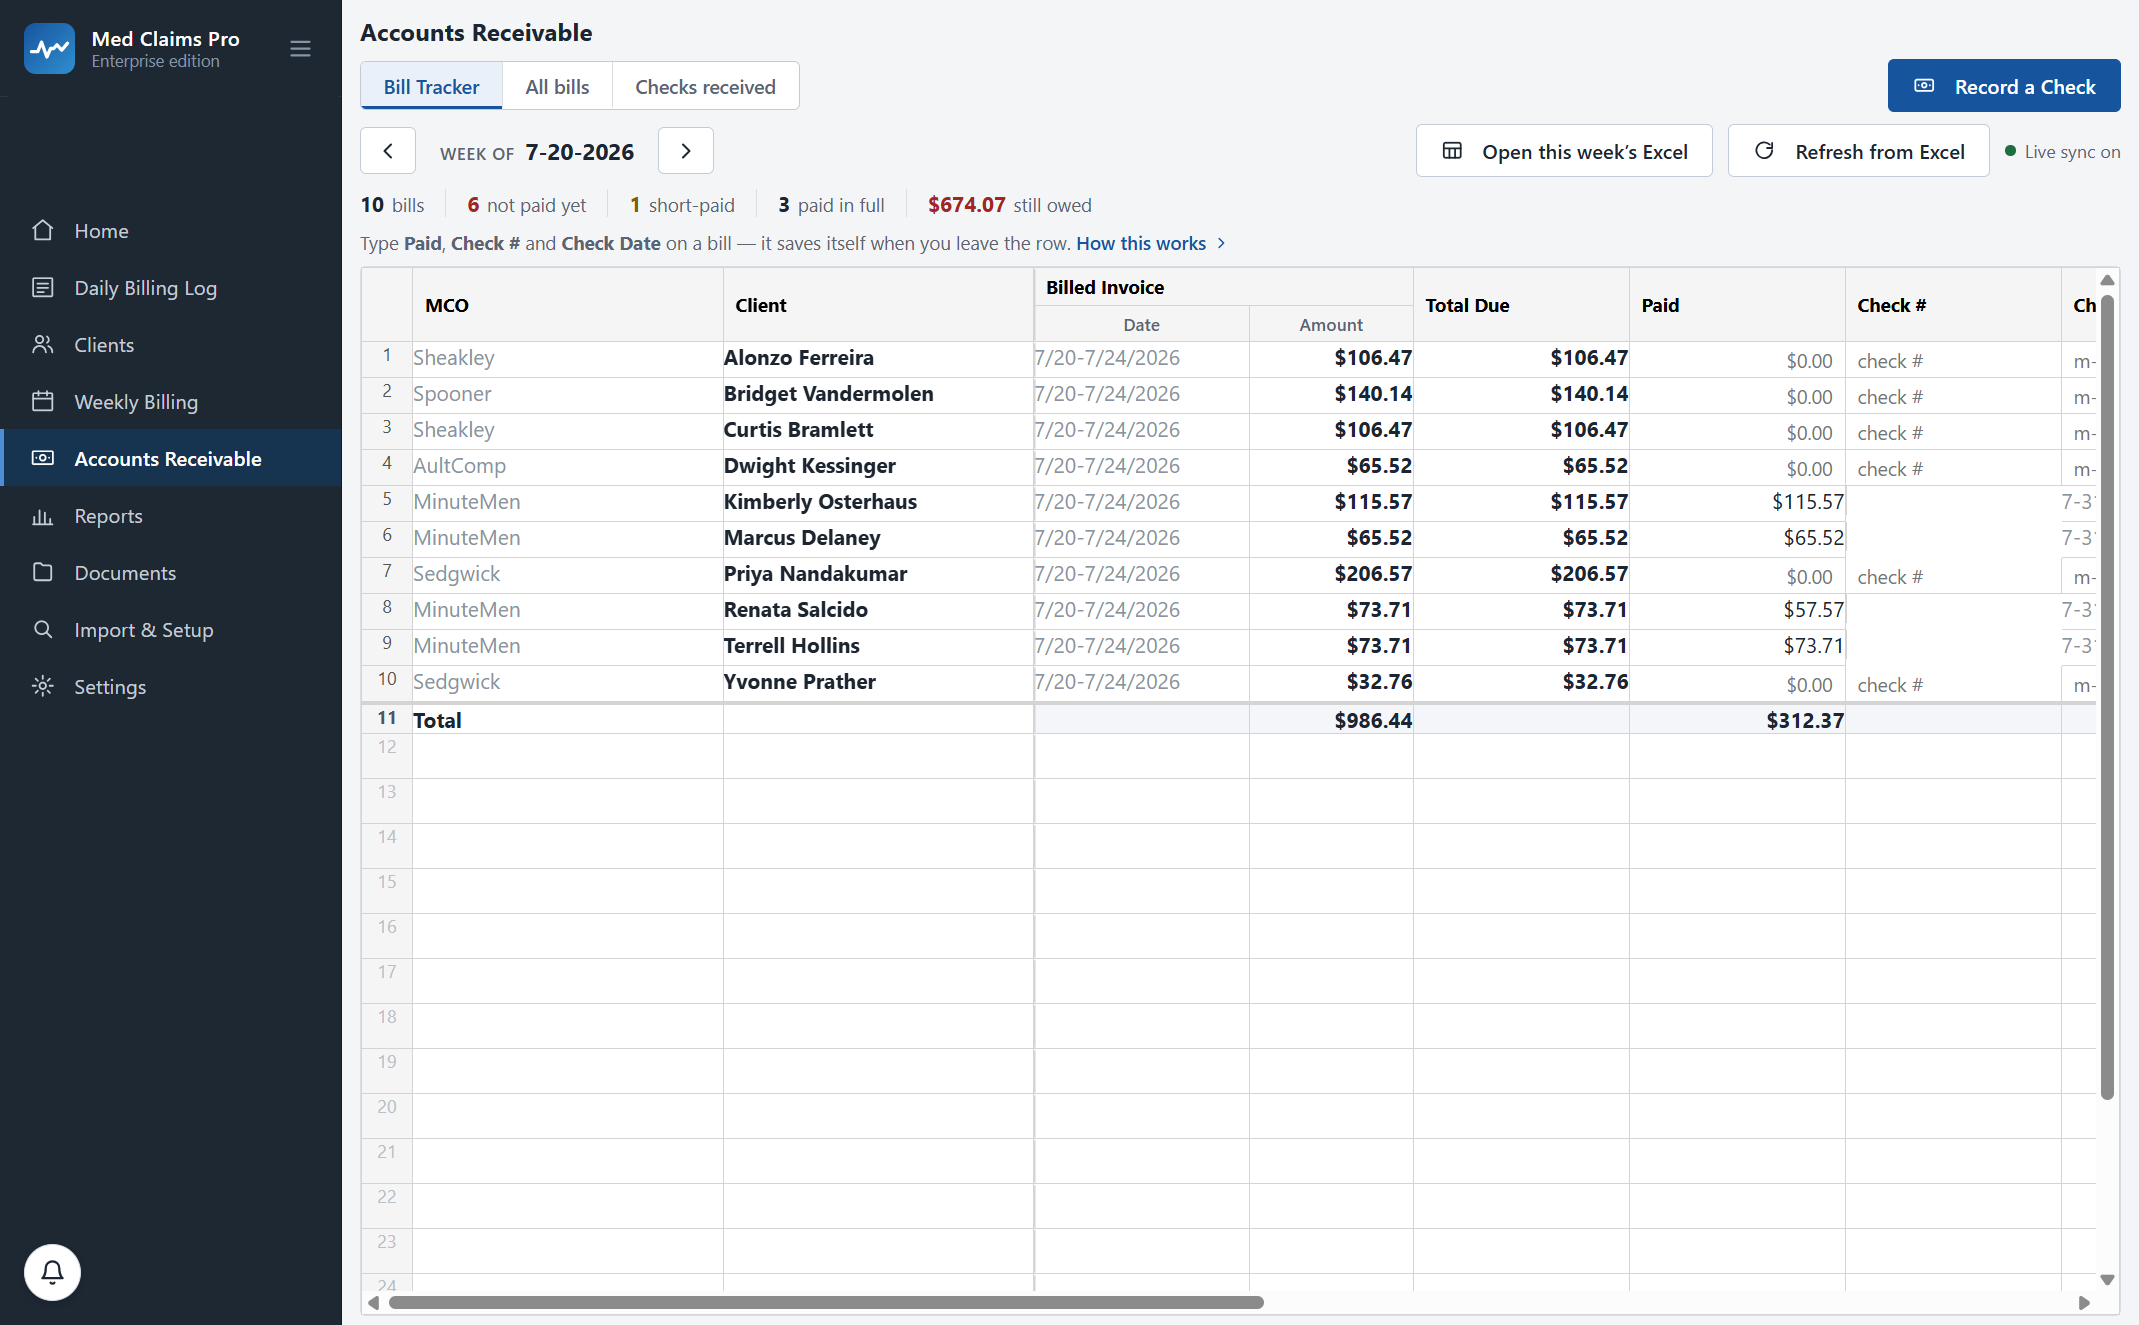Switch to All bills tab

pyautogui.click(x=557, y=86)
